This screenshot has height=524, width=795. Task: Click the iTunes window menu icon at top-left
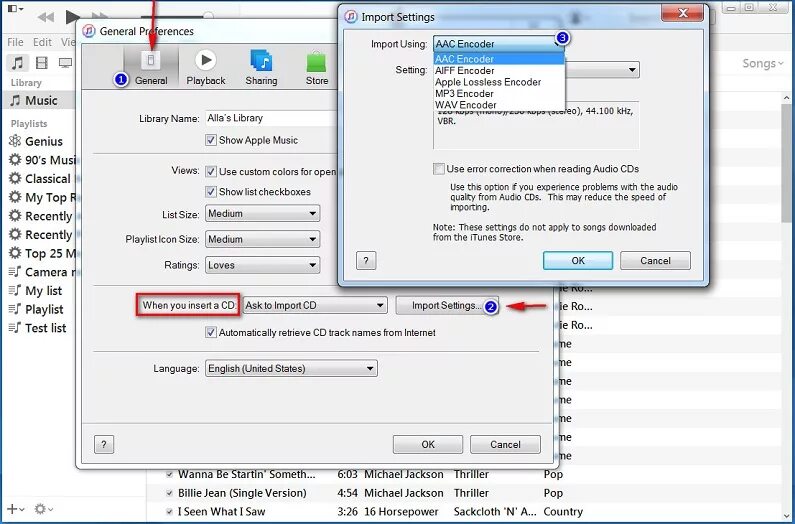pyautogui.click(x=15, y=9)
